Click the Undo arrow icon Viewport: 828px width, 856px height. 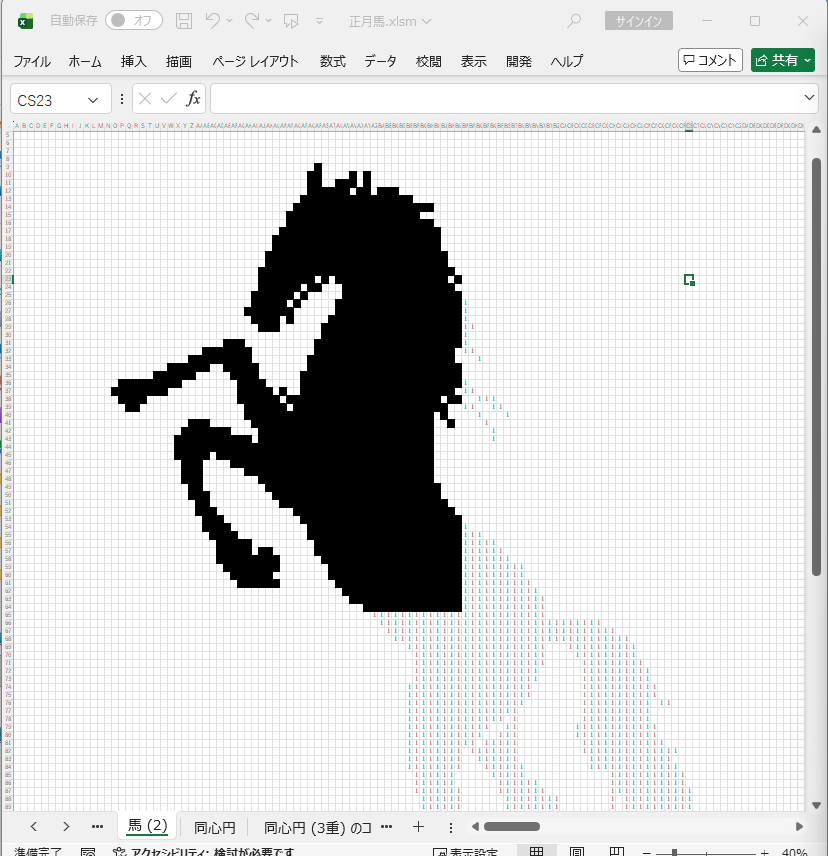[212, 21]
